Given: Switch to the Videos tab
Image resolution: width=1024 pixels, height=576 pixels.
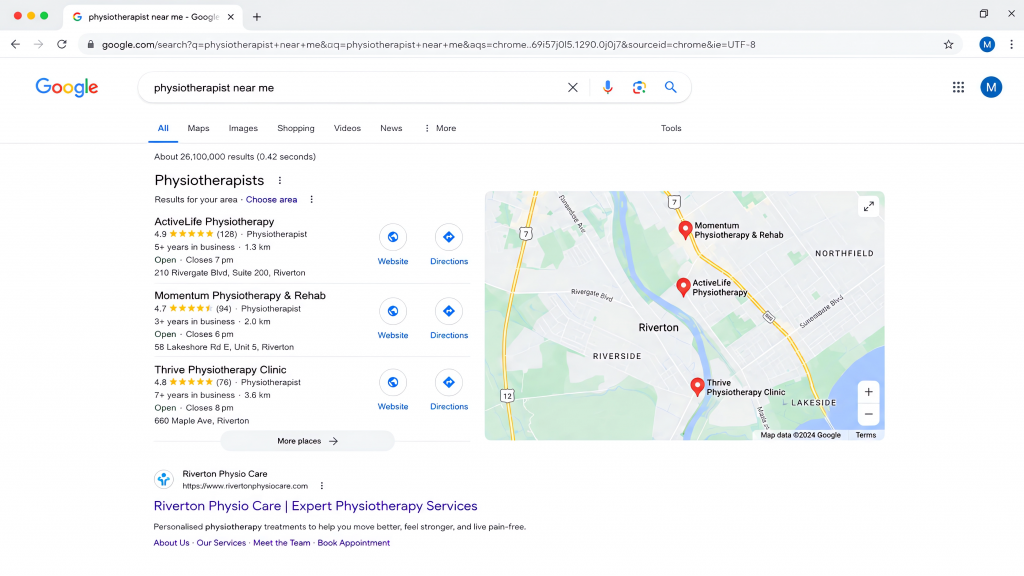Looking at the screenshot, I should coord(347,128).
